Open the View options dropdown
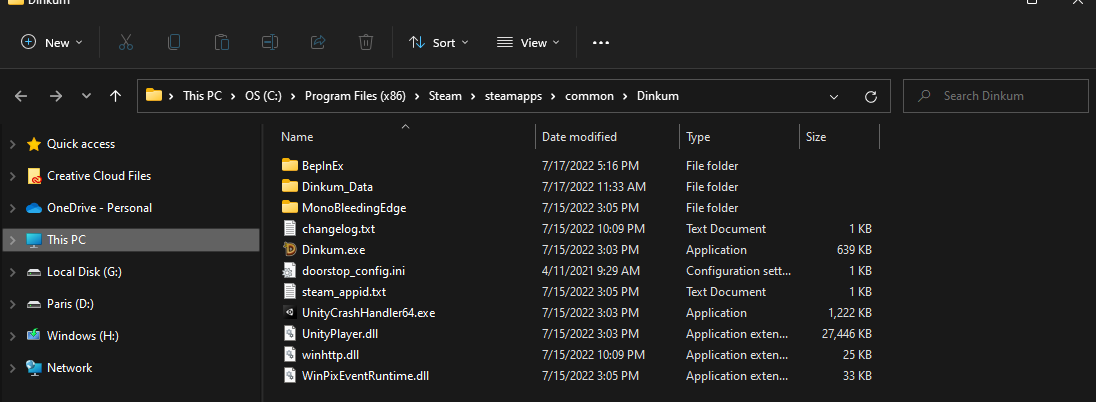Screen dimensions: 1096x402 [528, 42]
